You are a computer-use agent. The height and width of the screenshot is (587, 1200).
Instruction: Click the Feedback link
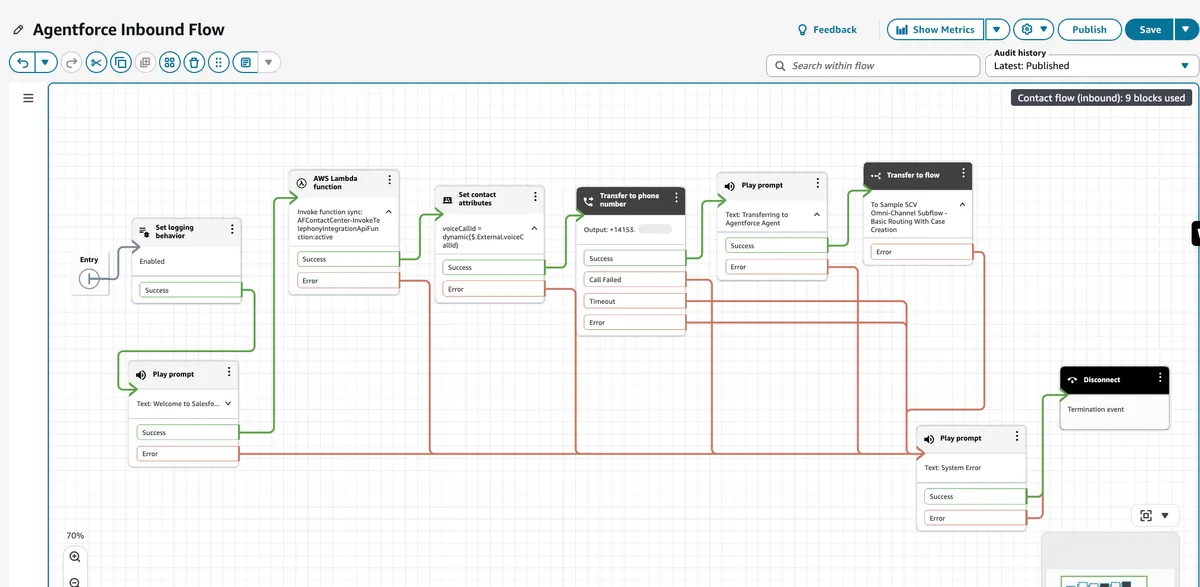tap(827, 30)
